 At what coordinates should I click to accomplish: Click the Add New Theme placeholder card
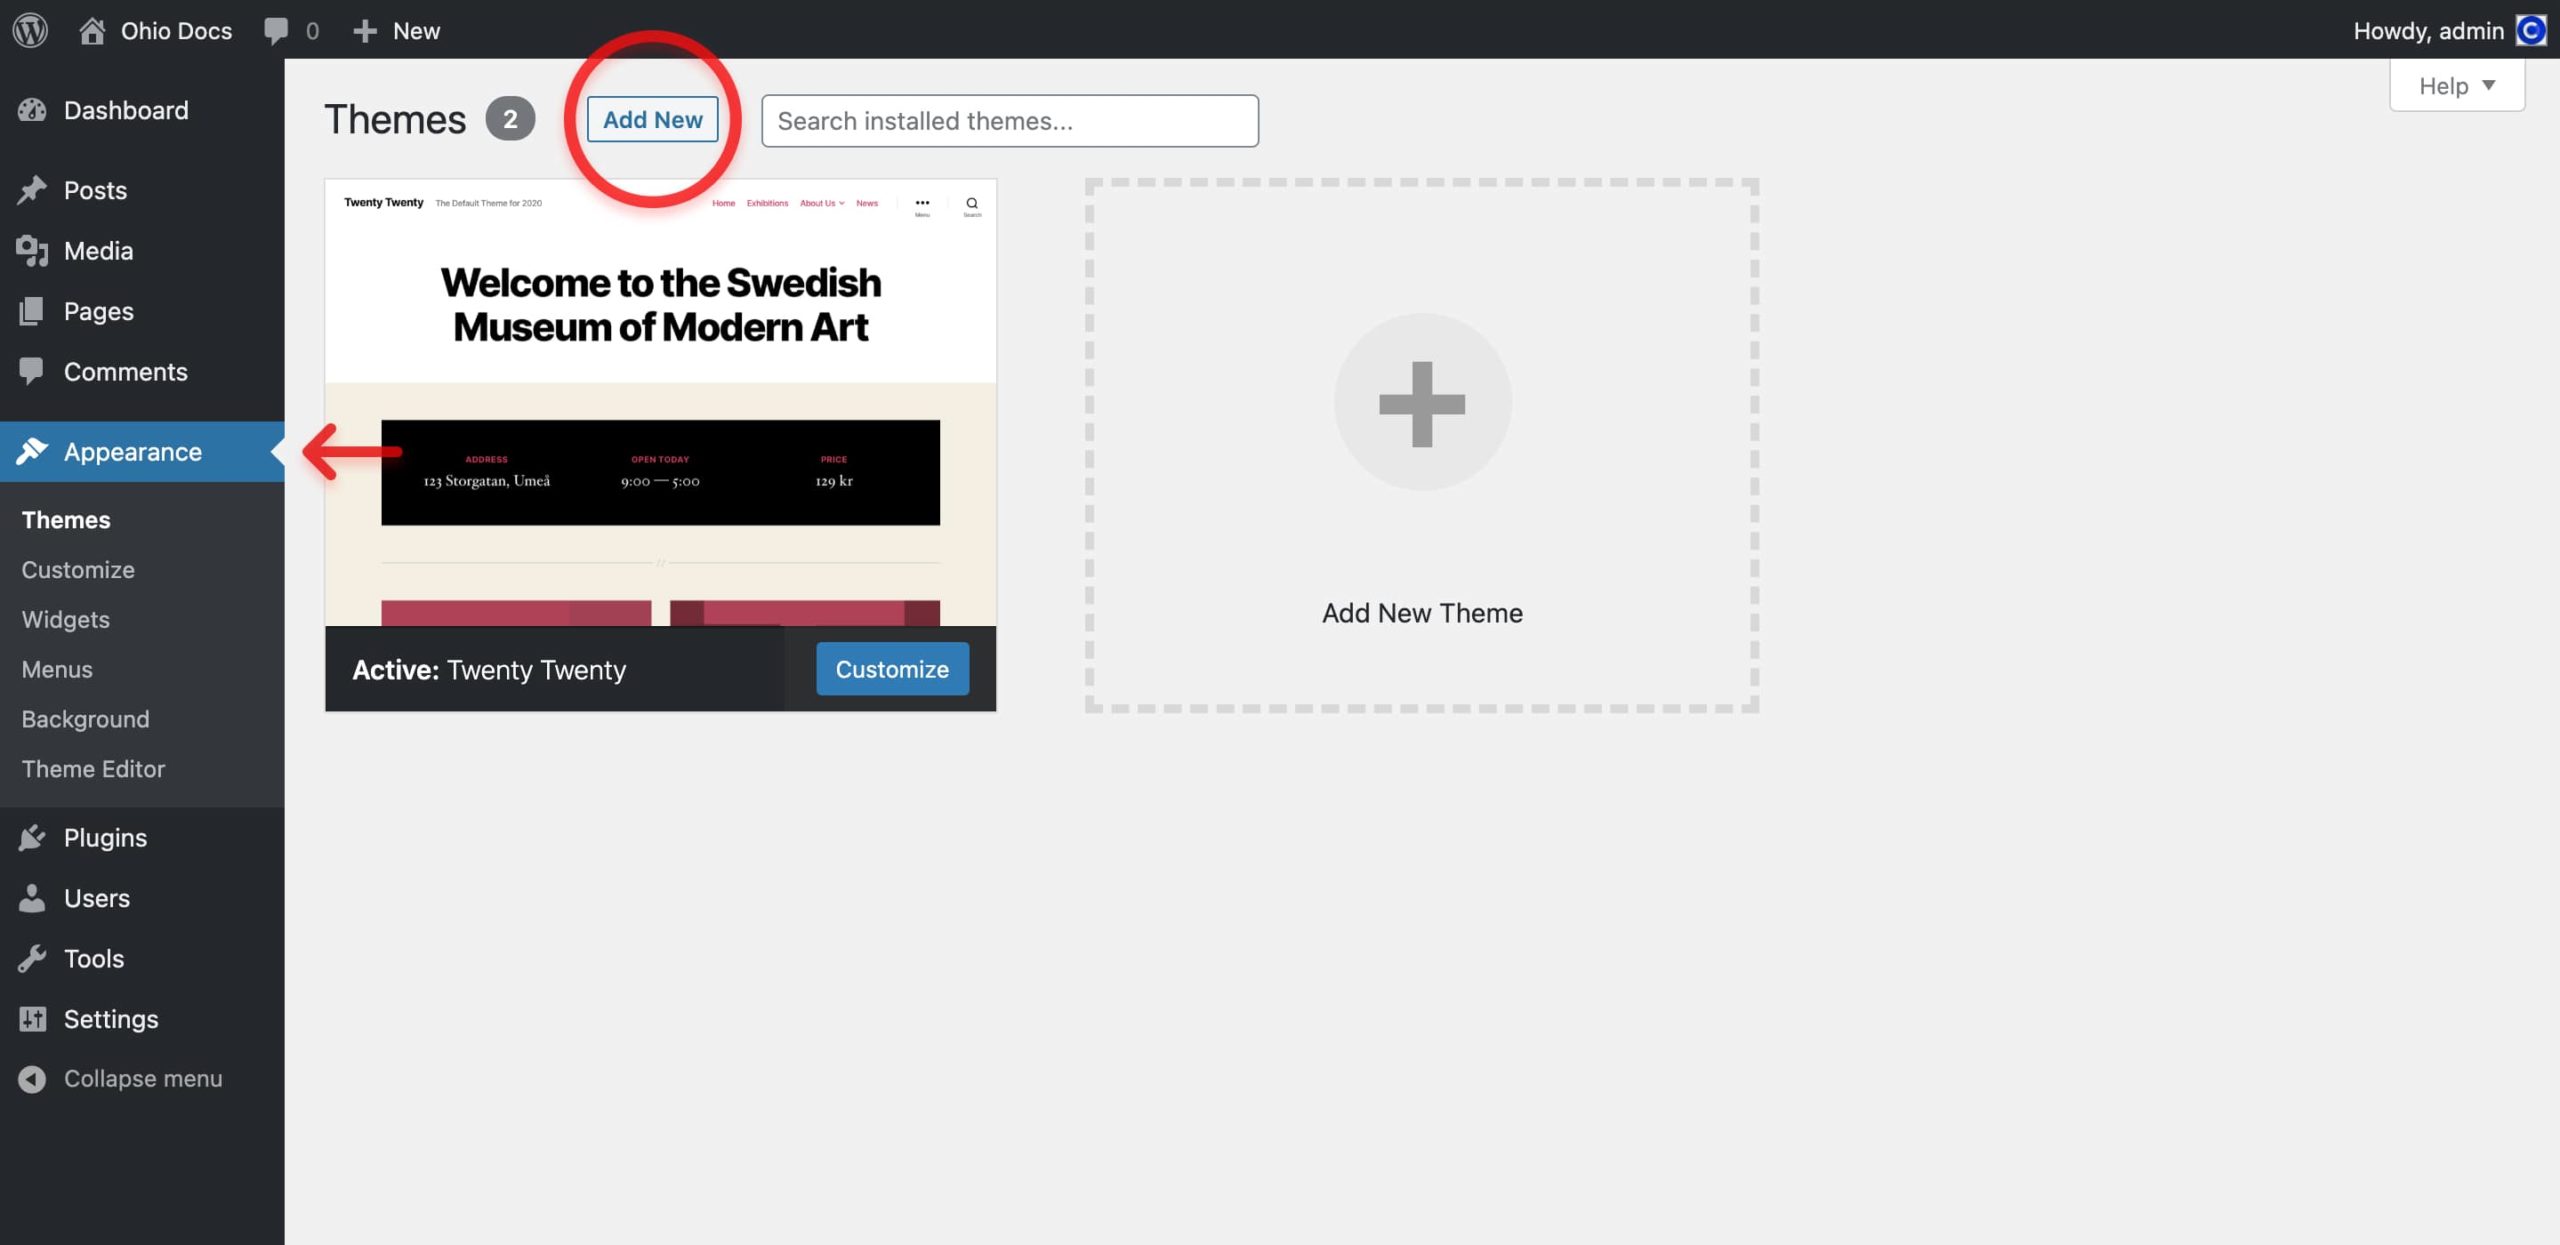click(1422, 445)
